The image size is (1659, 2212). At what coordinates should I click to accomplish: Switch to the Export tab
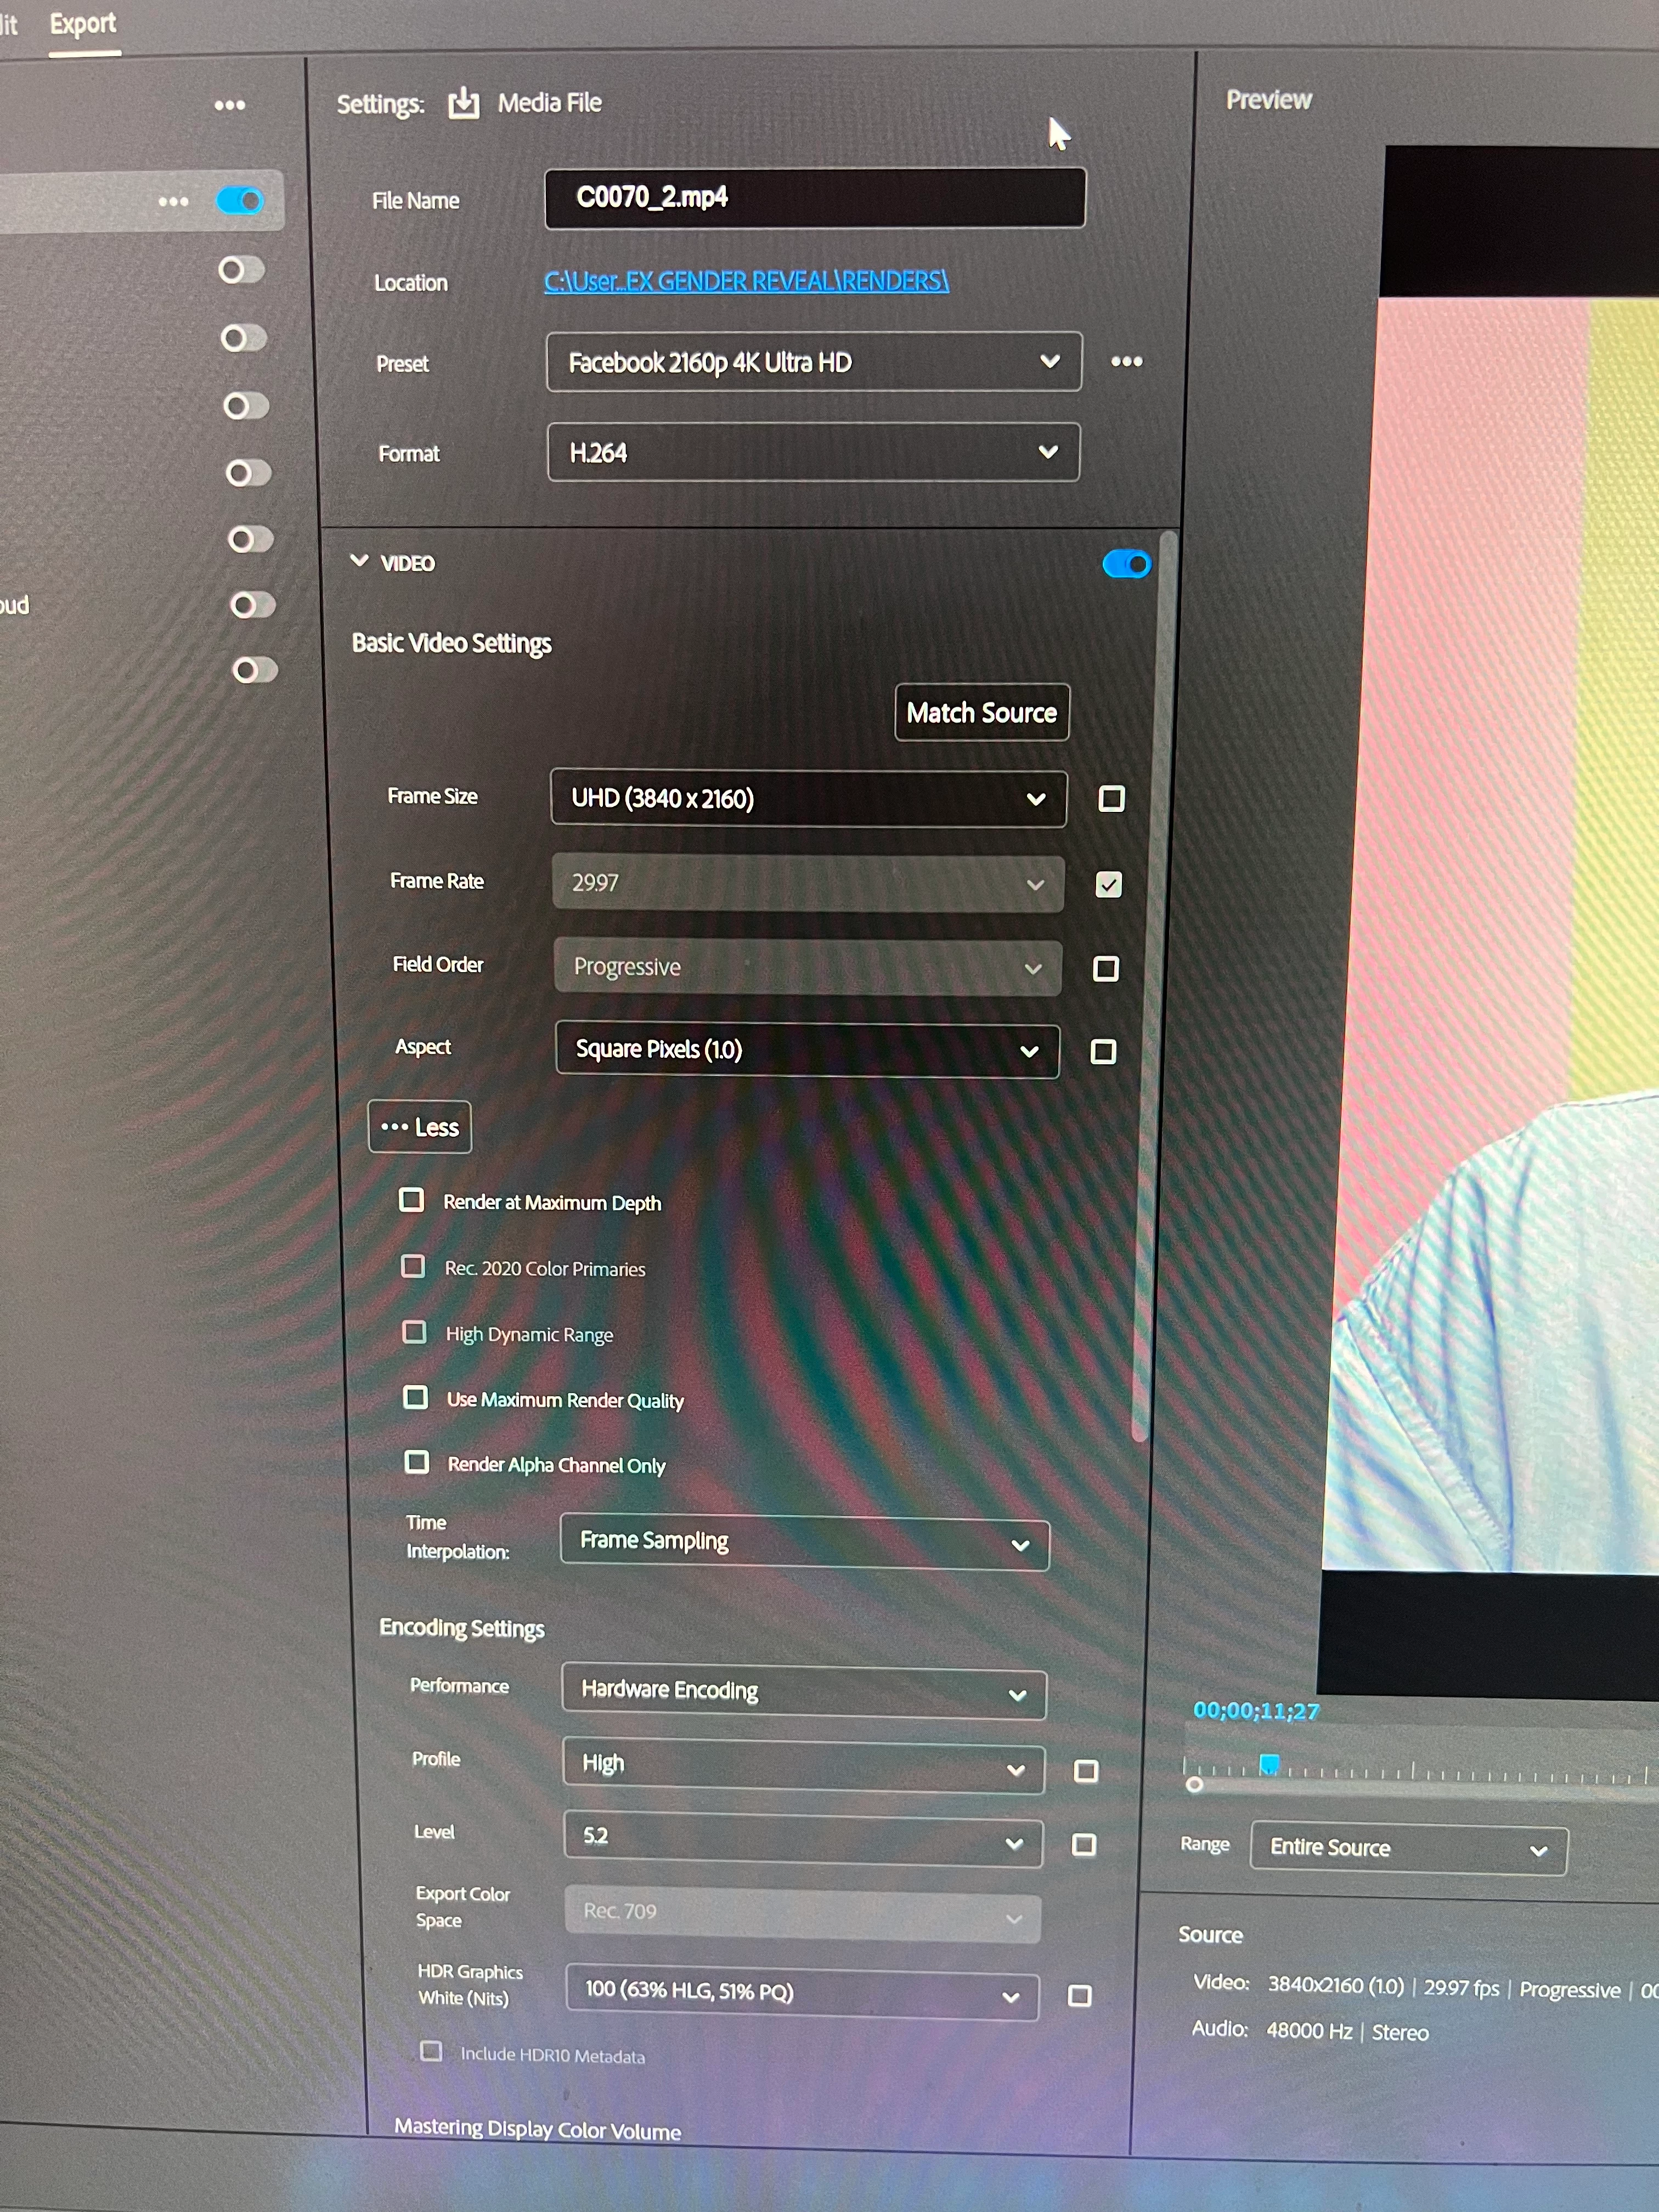click(83, 24)
